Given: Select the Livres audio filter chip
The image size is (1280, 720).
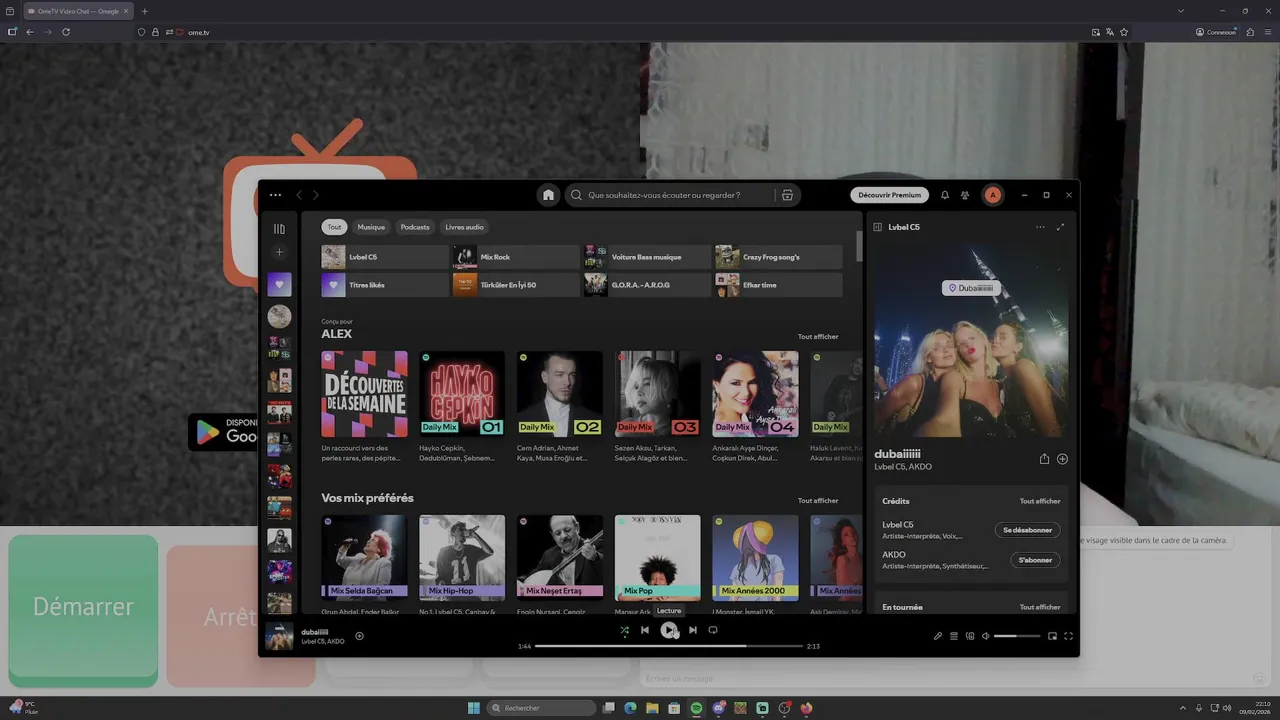Looking at the screenshot, I should pos(464,227).
